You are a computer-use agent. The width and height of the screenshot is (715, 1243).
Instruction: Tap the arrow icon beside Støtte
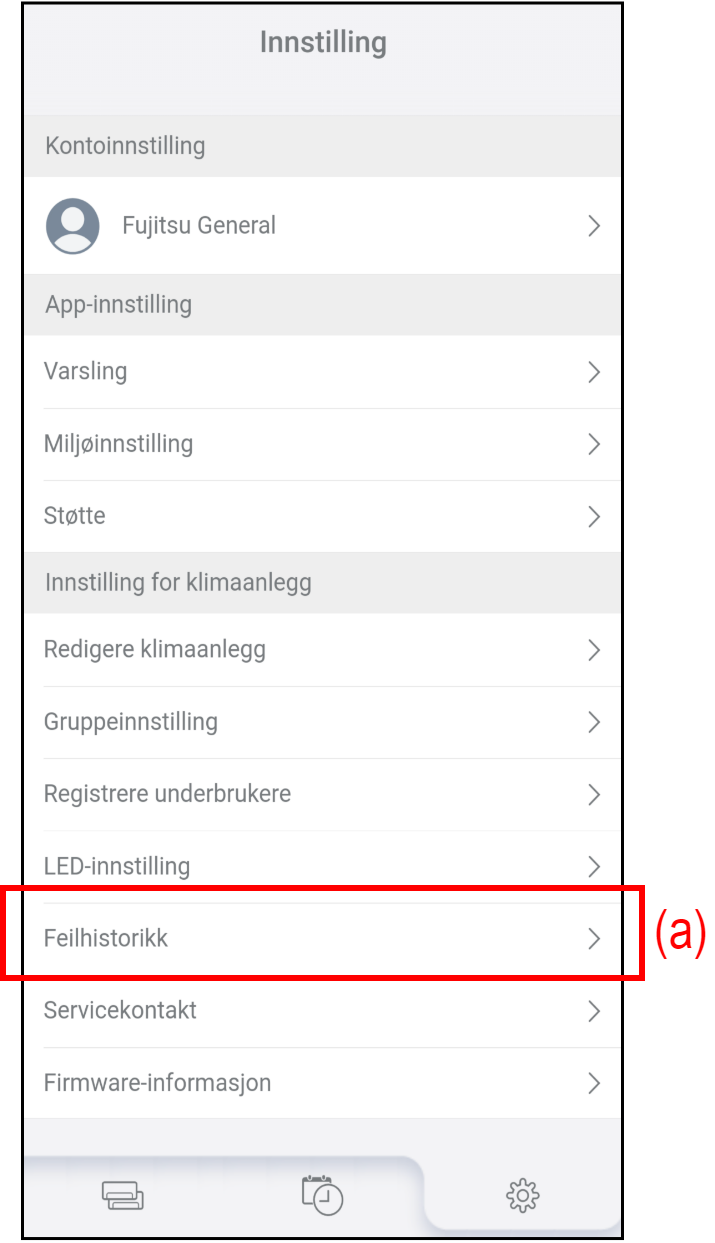click(x=594, y=516)
